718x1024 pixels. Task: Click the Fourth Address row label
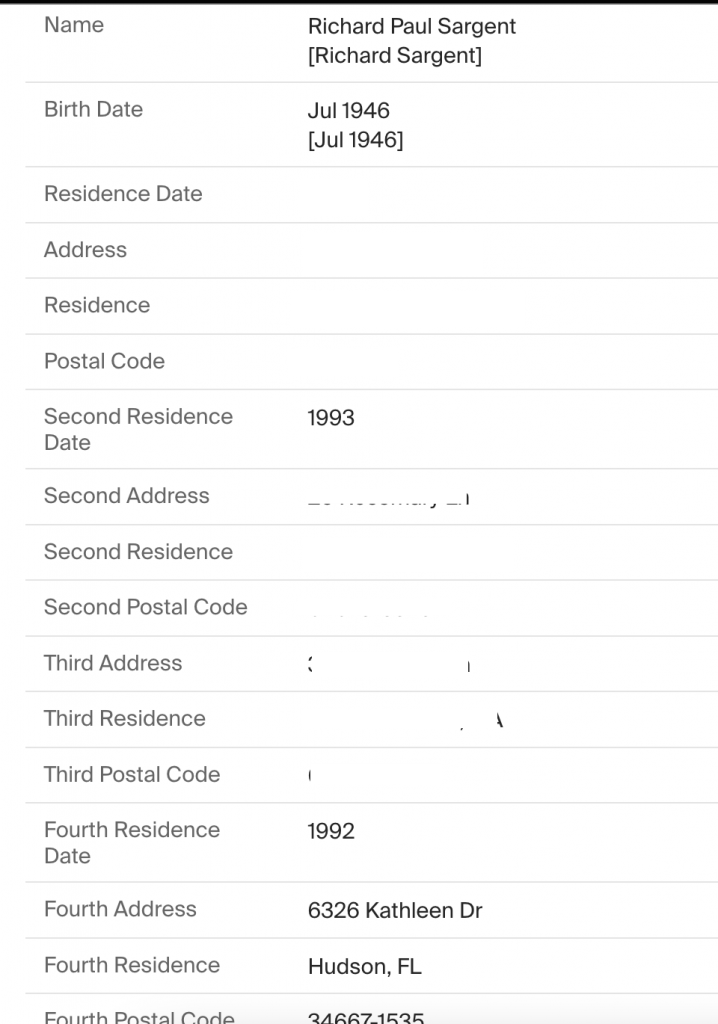point(120,910)
